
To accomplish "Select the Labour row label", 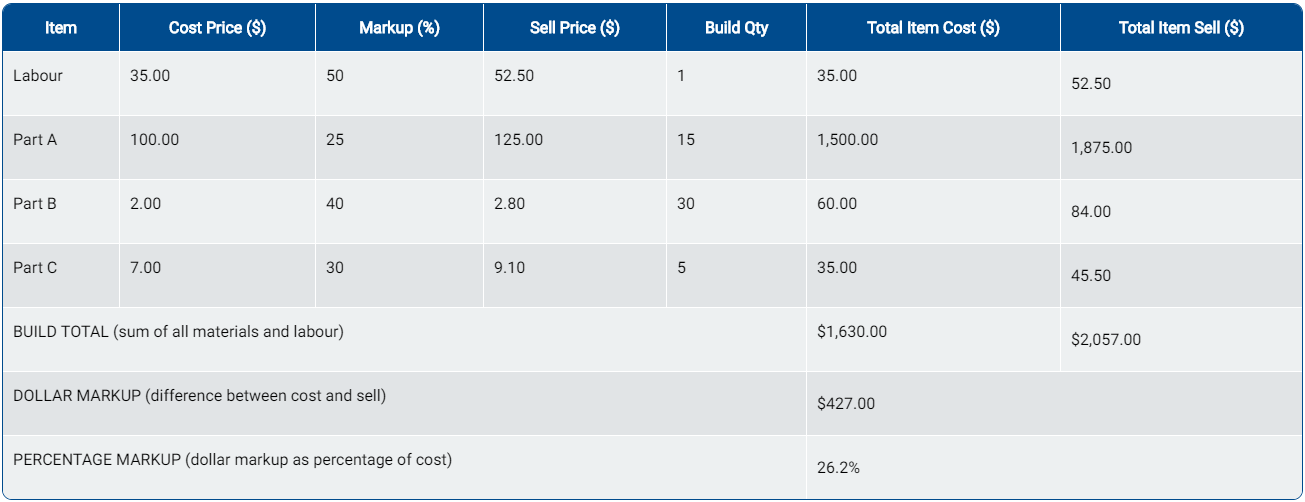I will [38, 76].
